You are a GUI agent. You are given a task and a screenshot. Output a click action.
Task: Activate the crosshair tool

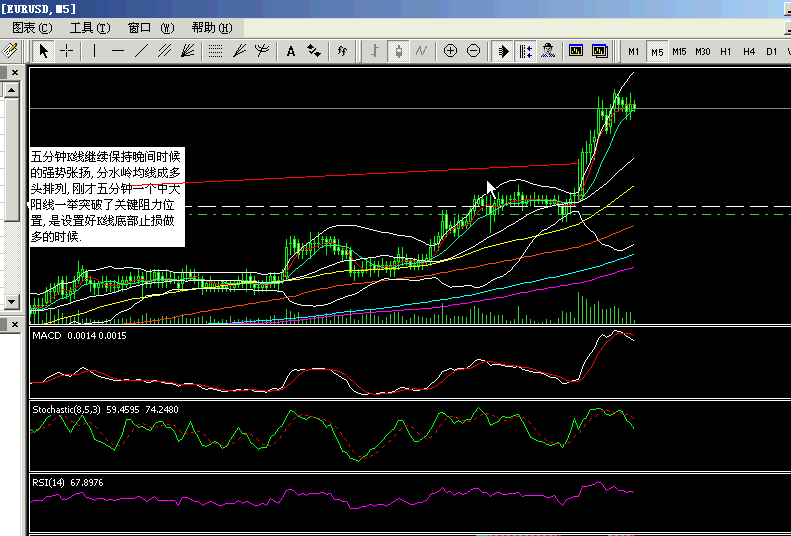pyautogui.click(x=67, y=51)
